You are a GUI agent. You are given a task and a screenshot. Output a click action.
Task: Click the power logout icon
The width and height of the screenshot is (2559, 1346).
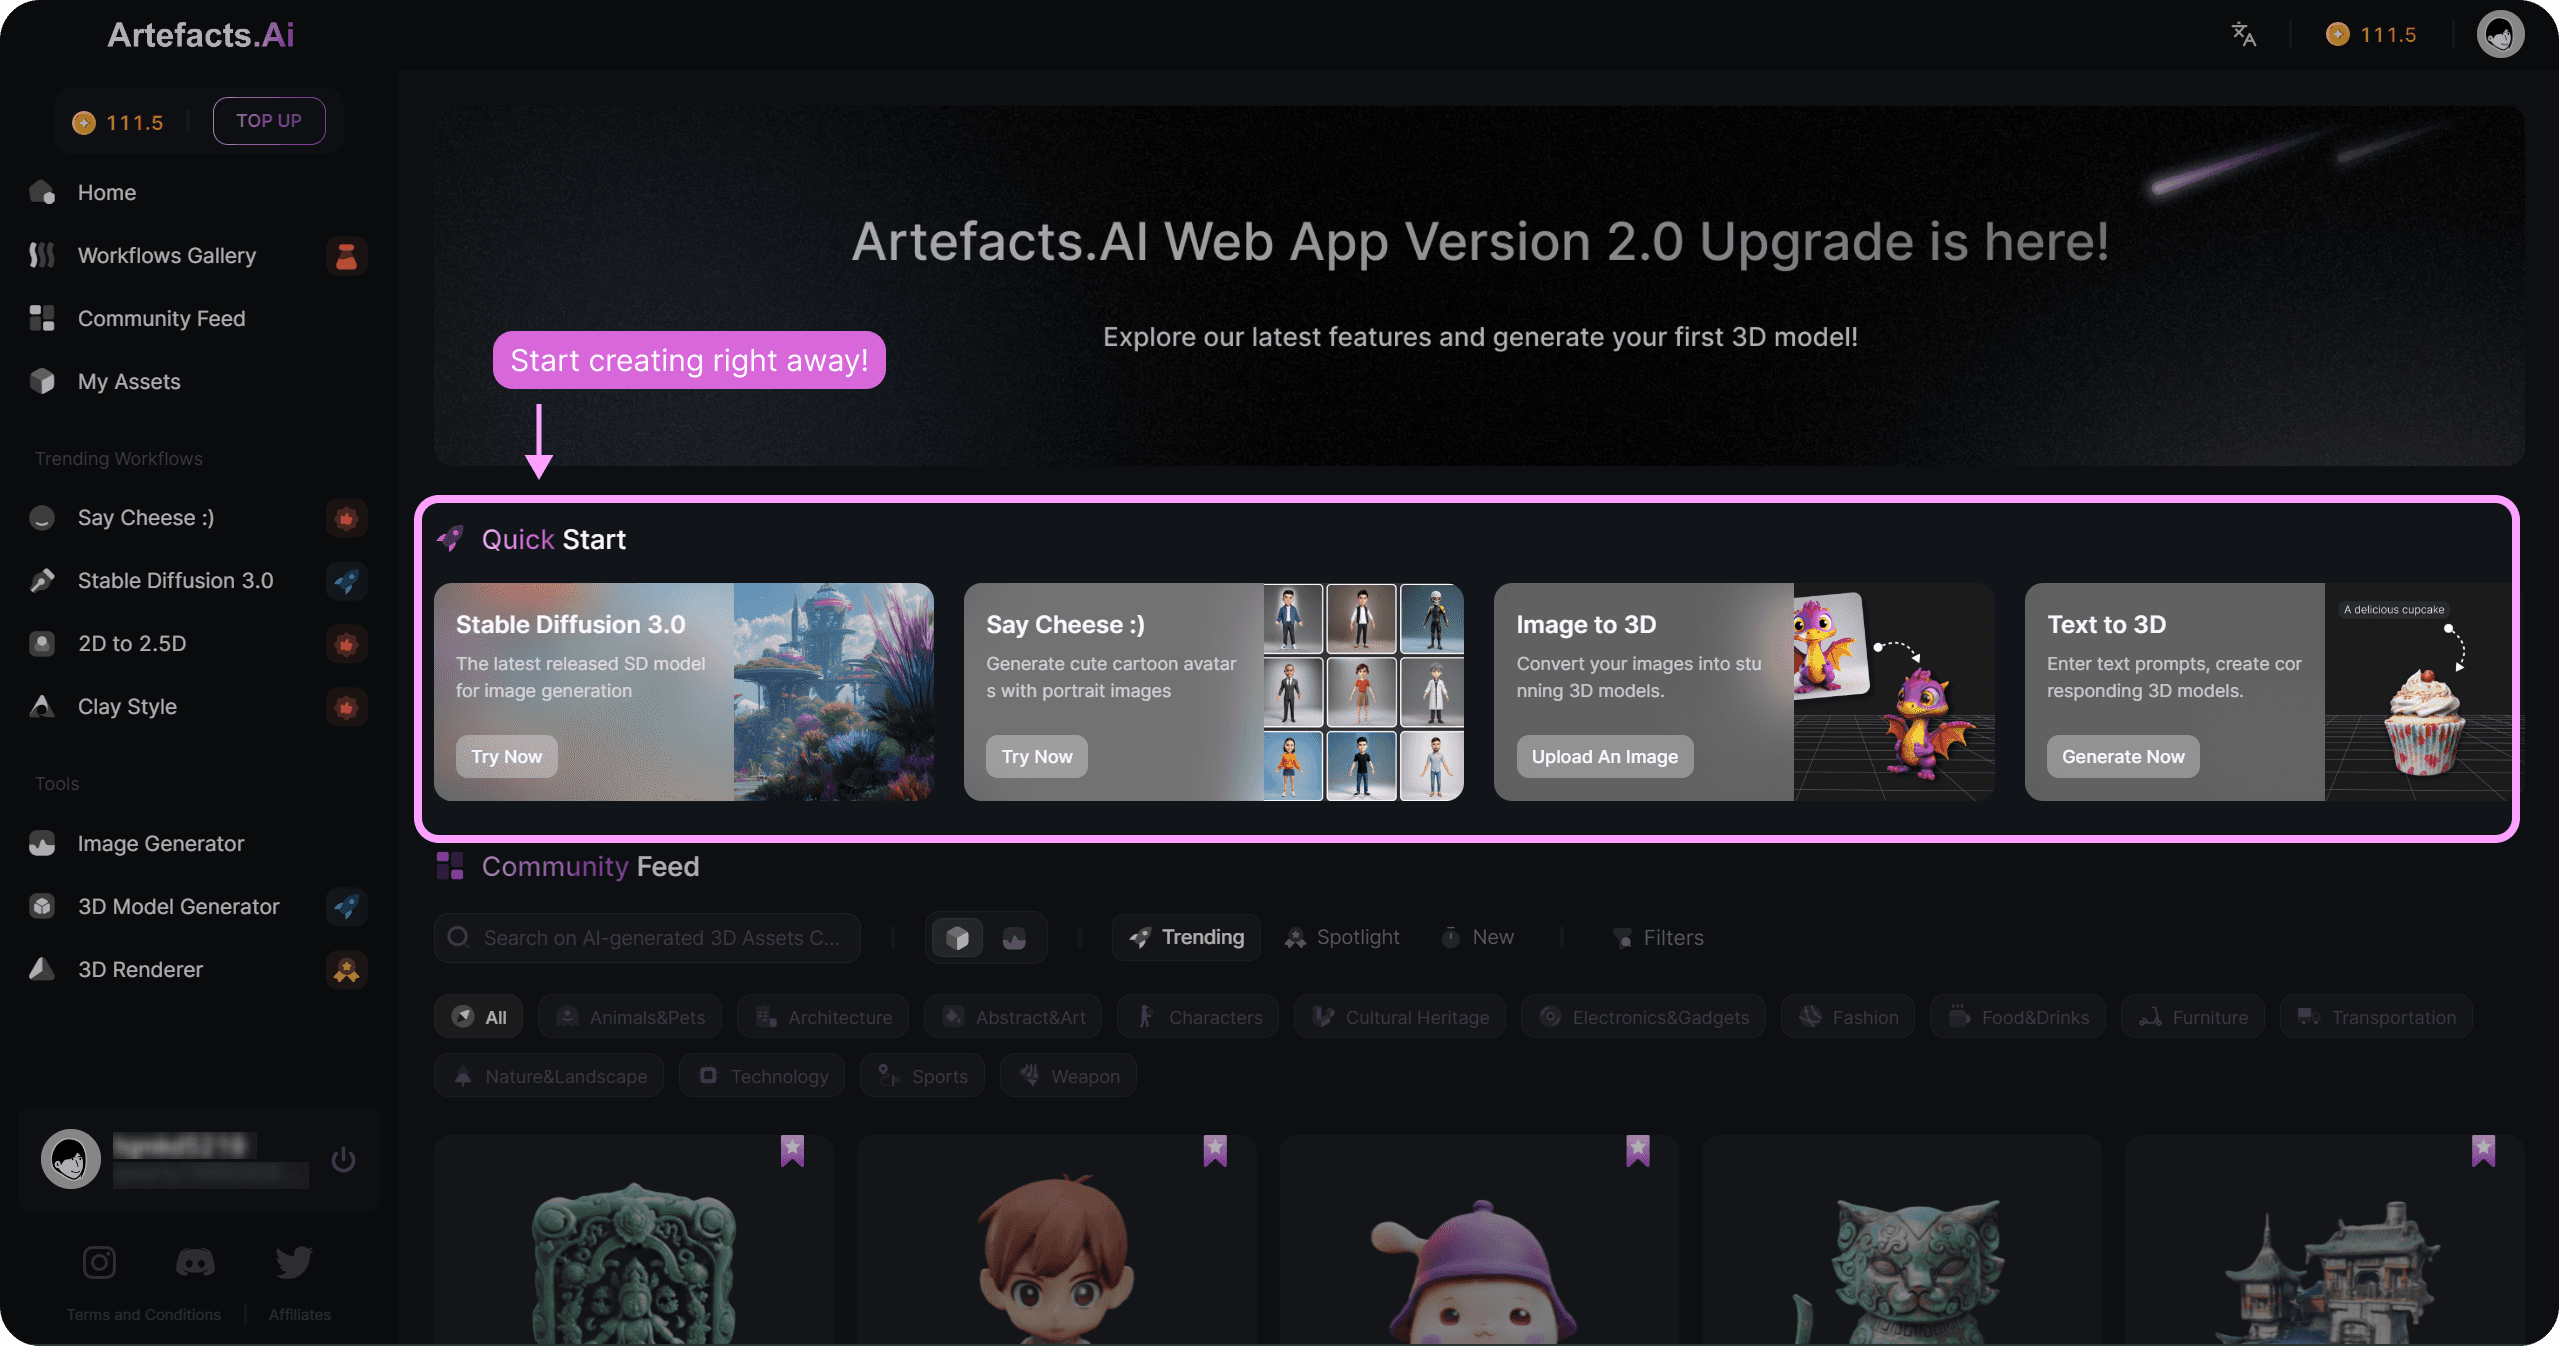point(343,1159)
